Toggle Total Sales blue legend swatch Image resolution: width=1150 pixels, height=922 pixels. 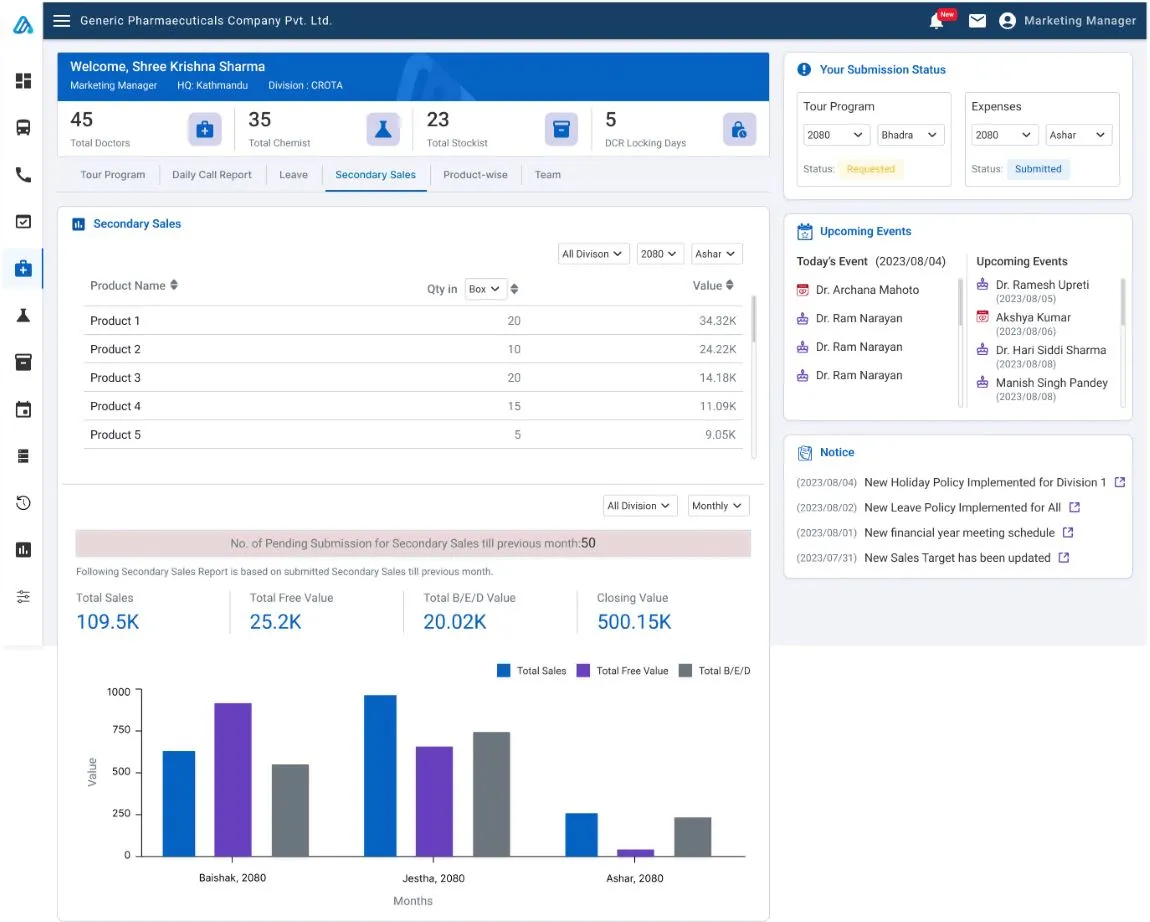503,671
